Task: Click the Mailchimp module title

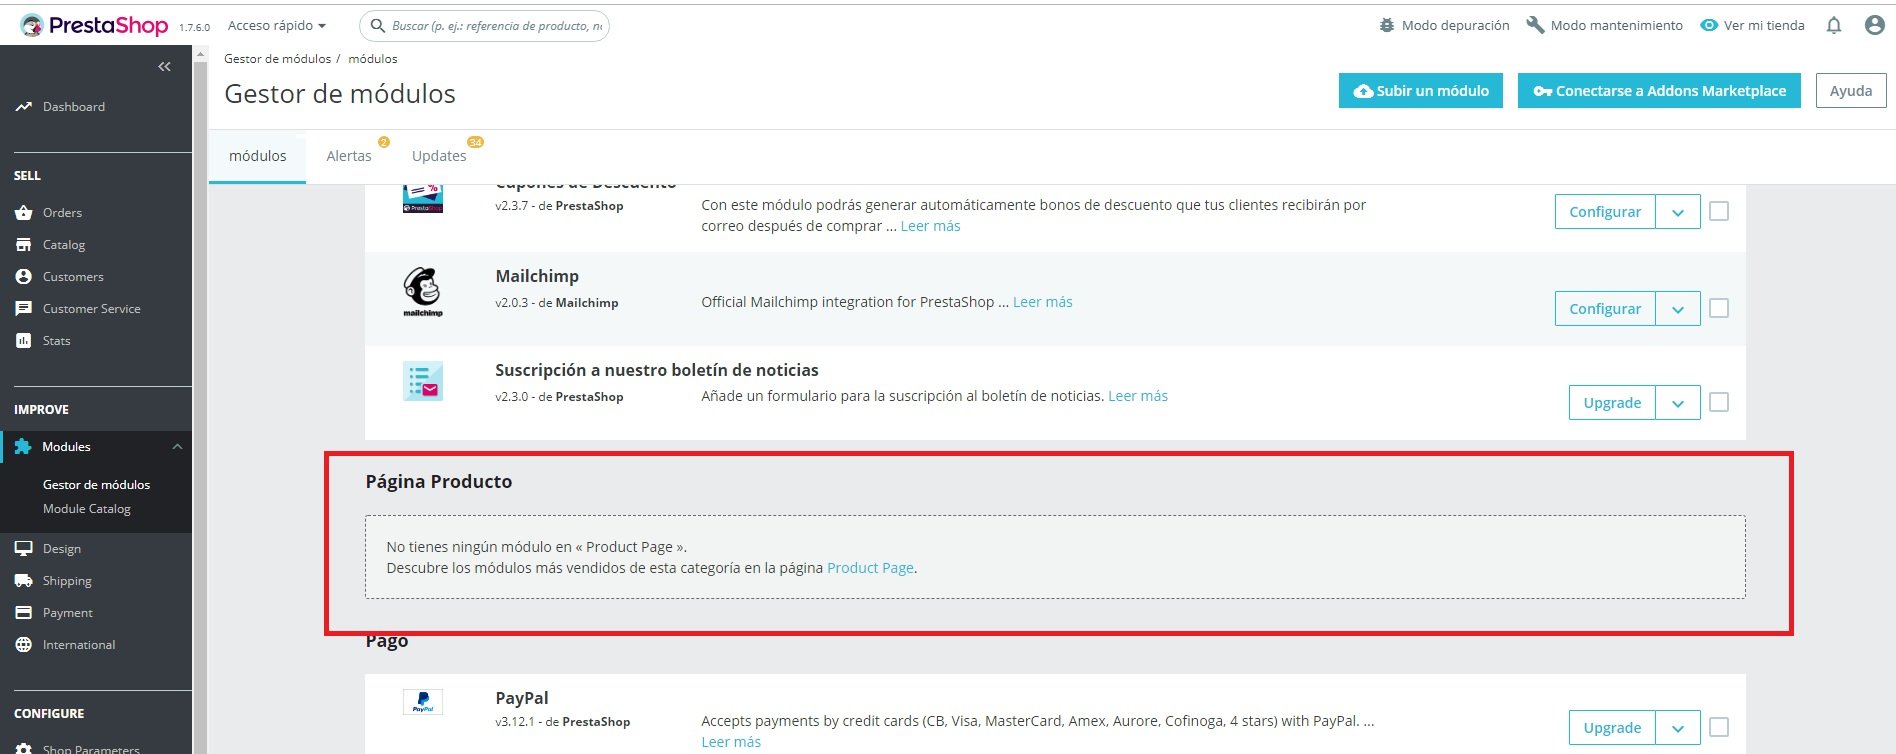Action: pos(537,276)
